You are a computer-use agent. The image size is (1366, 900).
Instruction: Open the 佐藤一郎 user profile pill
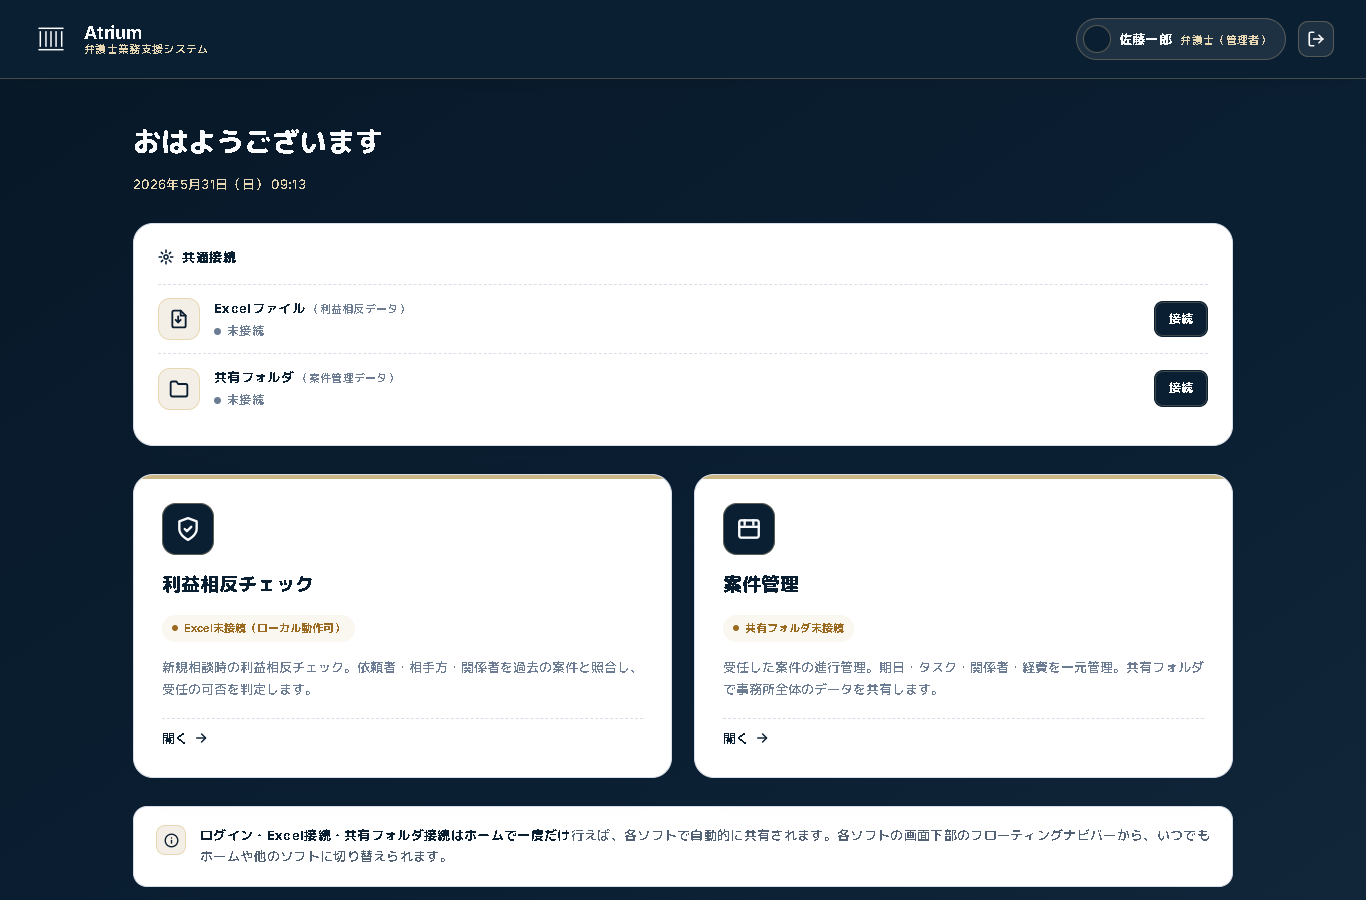[x=1181, y=39]
